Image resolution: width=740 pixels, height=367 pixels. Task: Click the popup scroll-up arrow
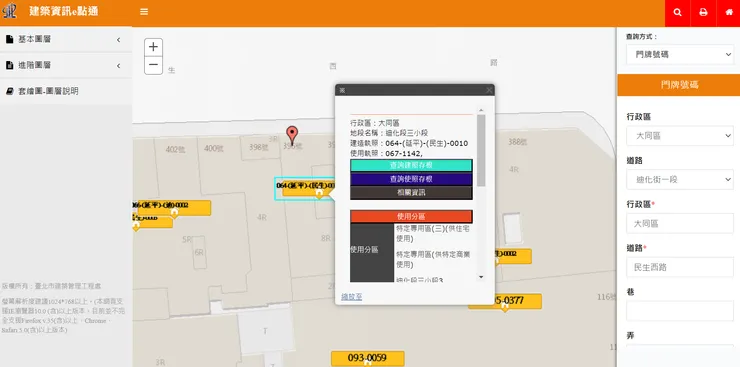[x=481, y=110]
